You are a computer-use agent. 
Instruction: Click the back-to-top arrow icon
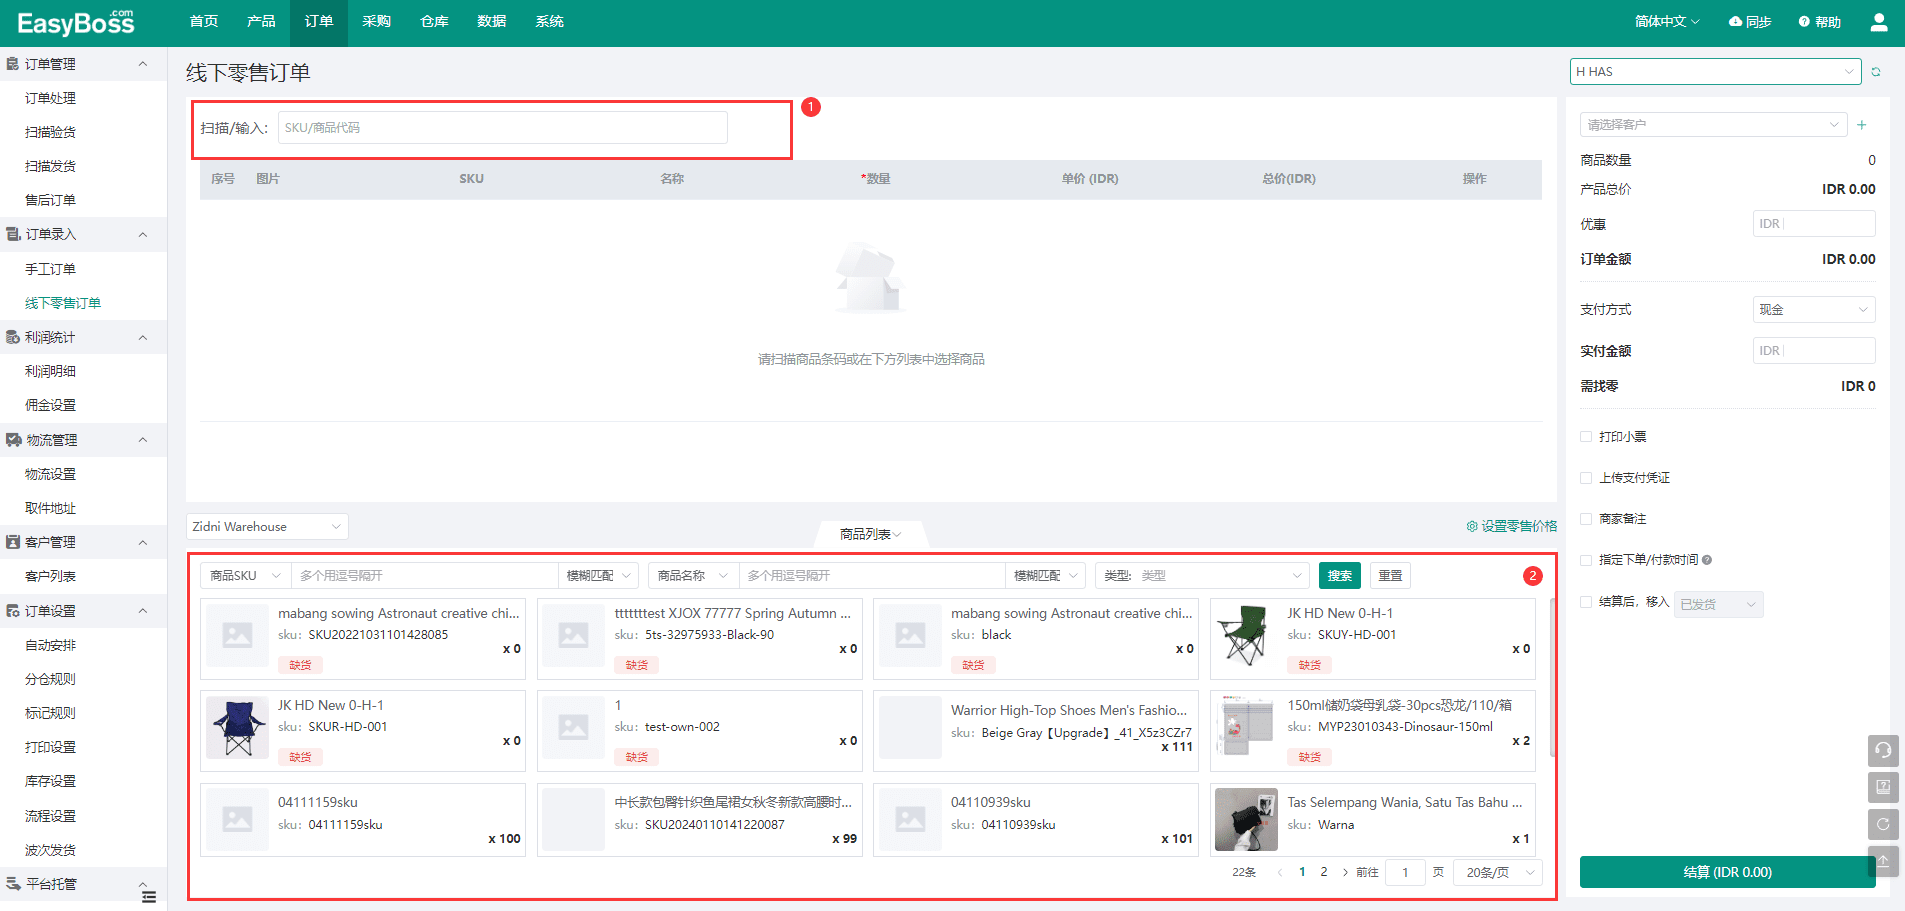pos(1882,860)
